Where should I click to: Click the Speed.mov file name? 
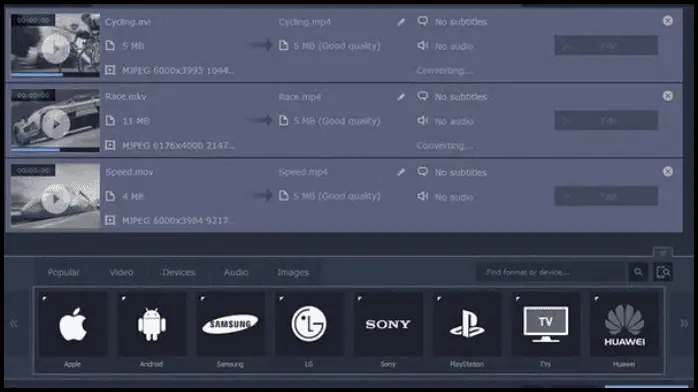click(129, 172)
